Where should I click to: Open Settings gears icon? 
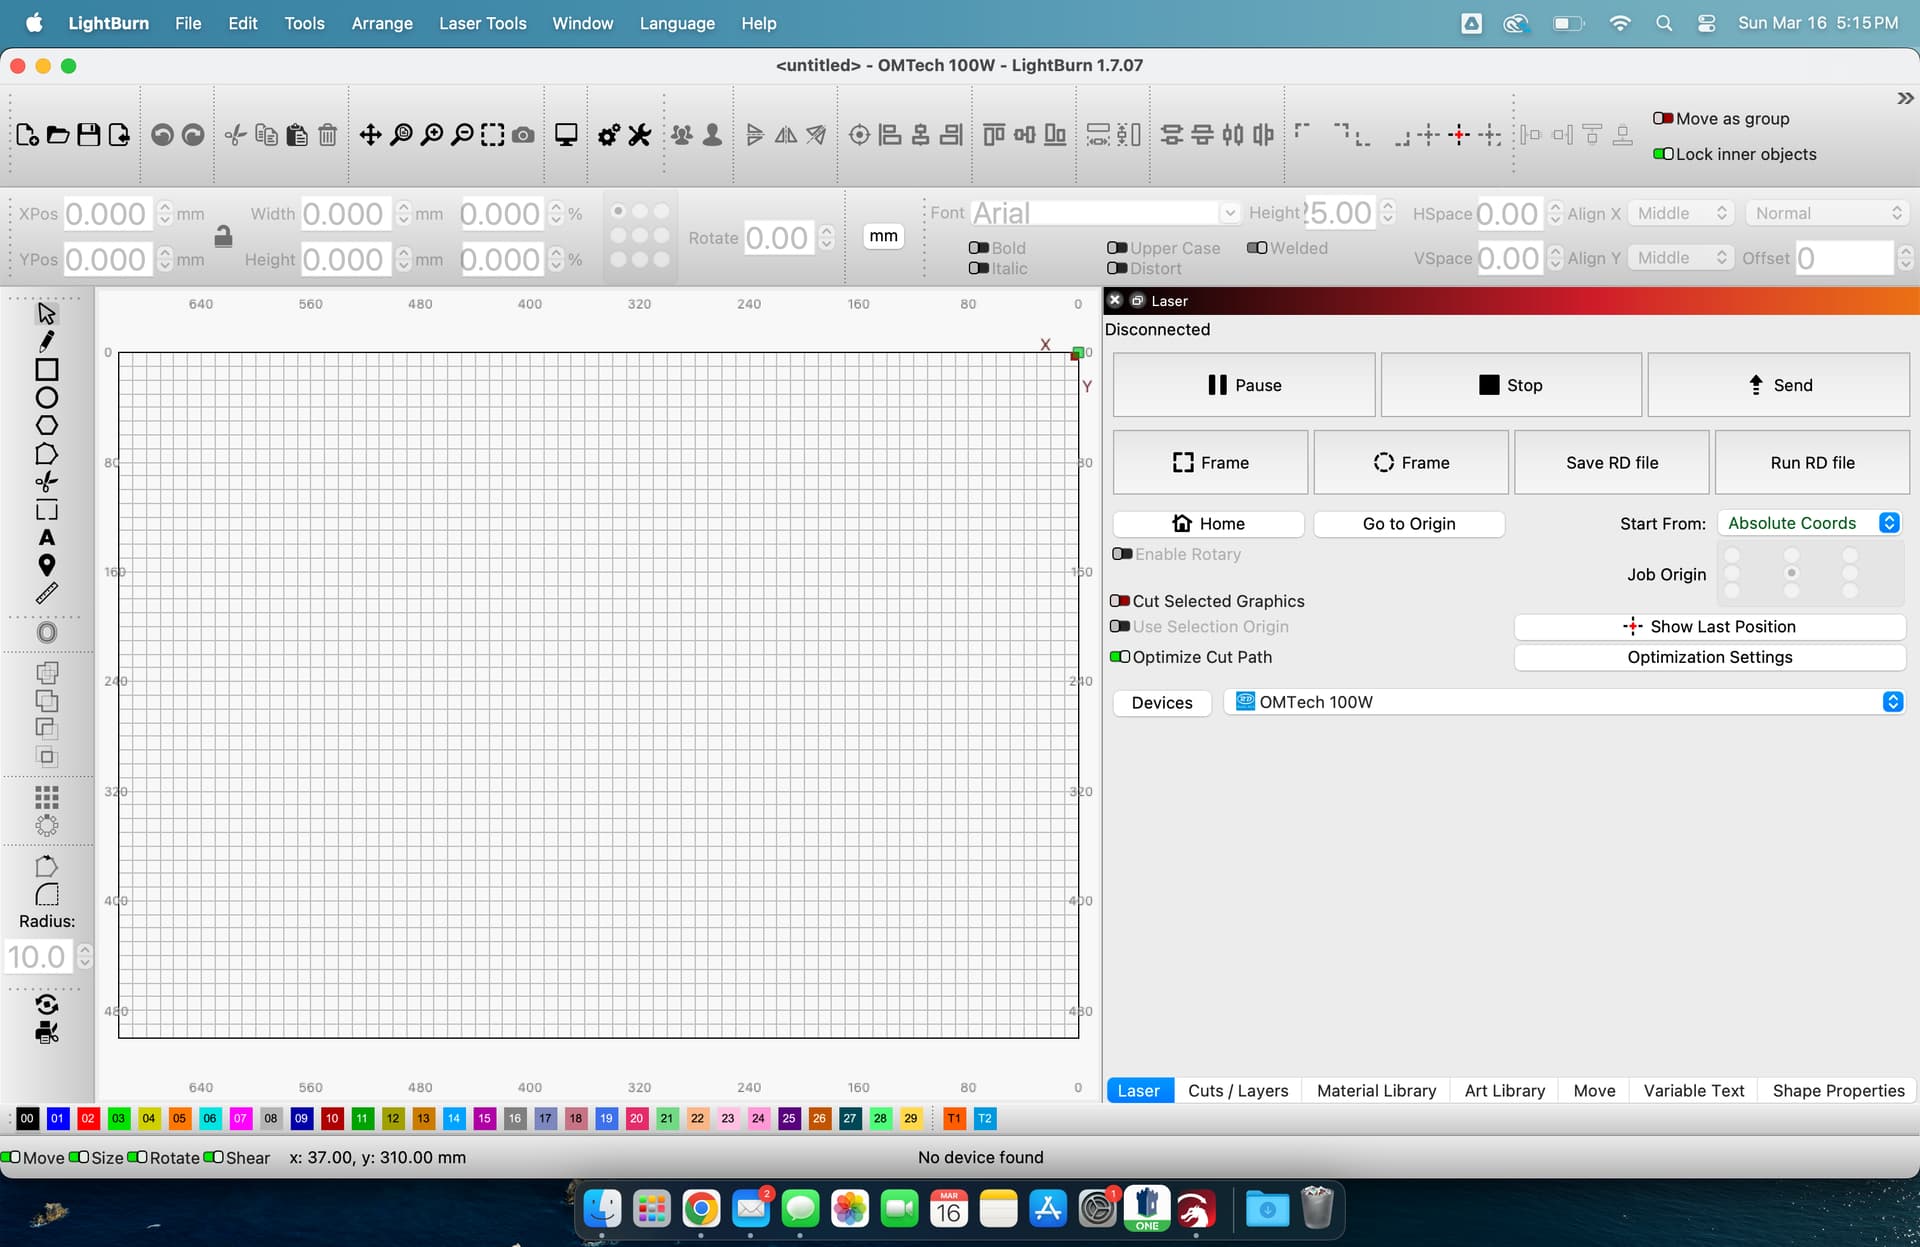coord(608,134)
